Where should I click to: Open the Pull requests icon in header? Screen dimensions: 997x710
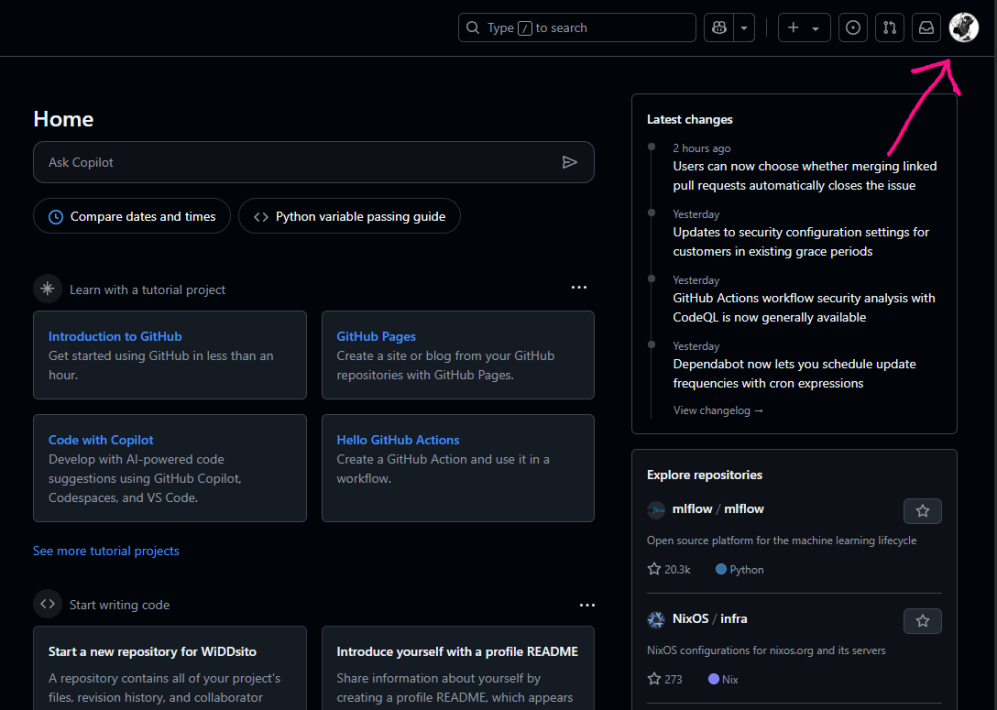tap(890, 28)
